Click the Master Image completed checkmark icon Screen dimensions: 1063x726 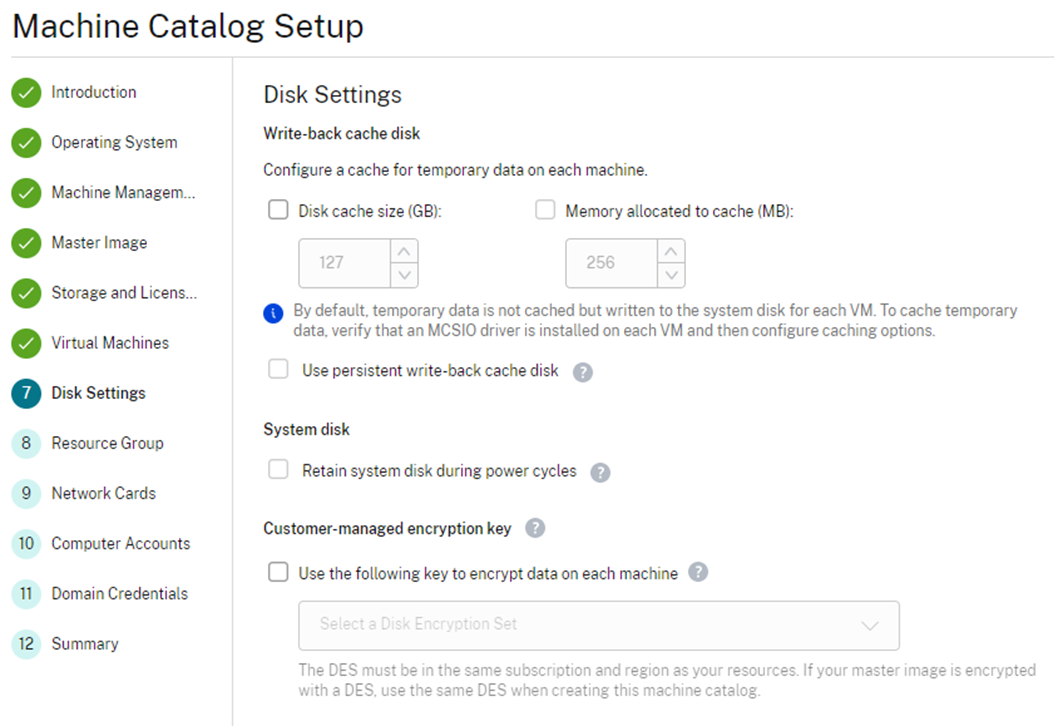pos(26,243)
